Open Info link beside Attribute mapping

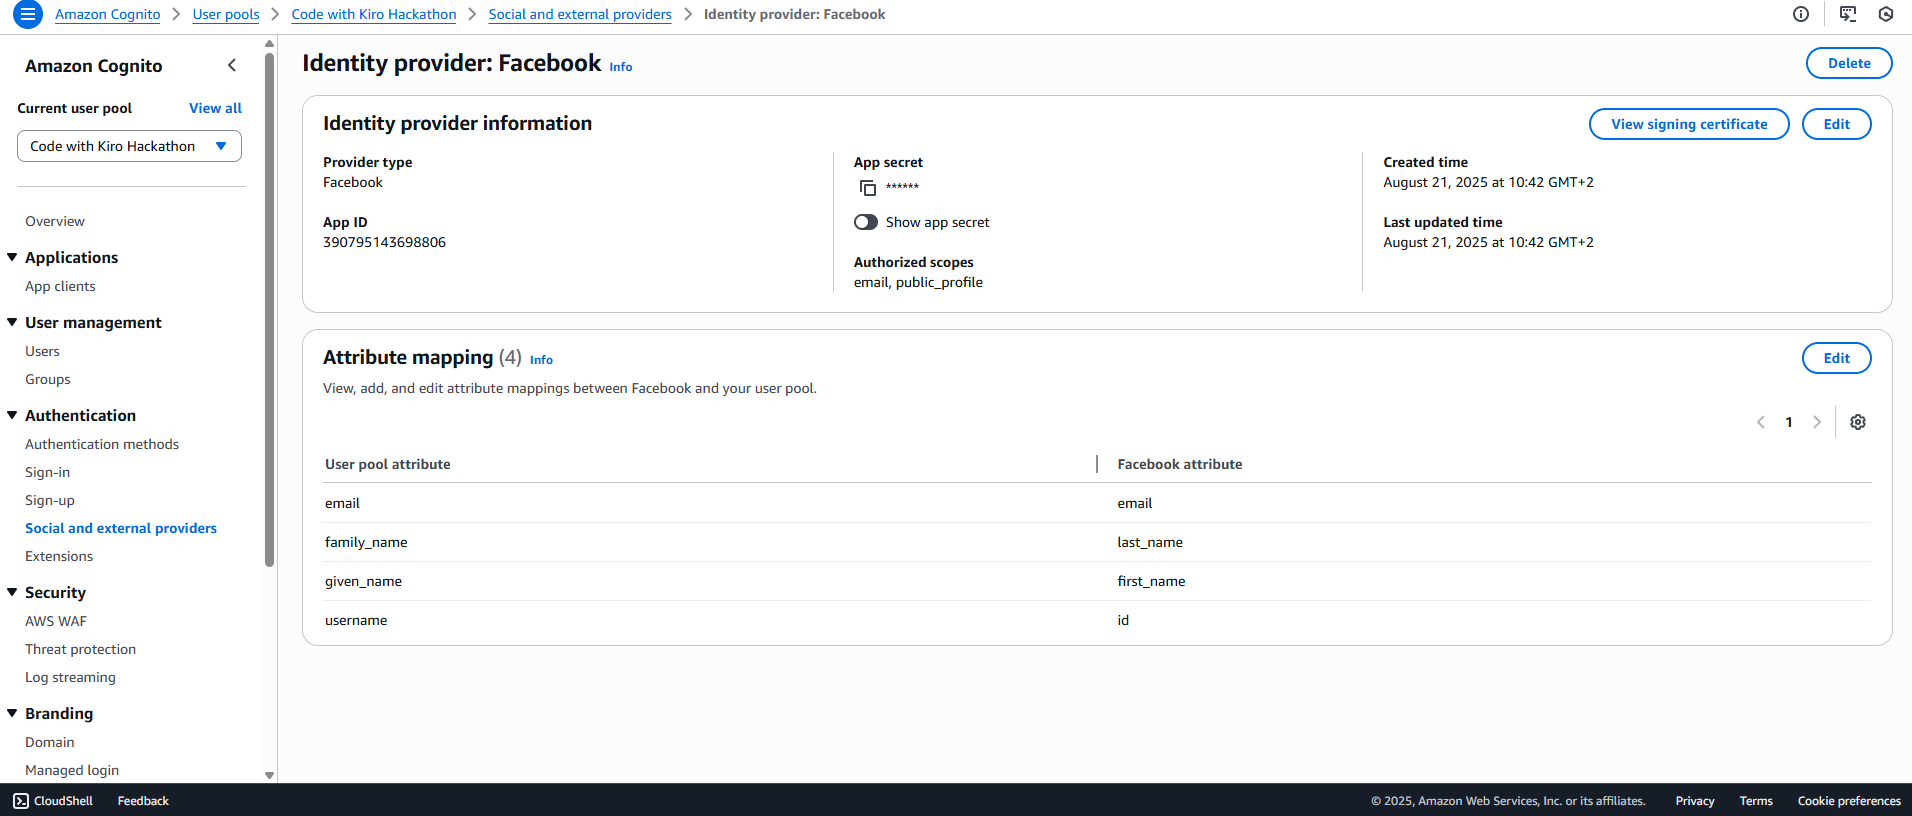541,360
